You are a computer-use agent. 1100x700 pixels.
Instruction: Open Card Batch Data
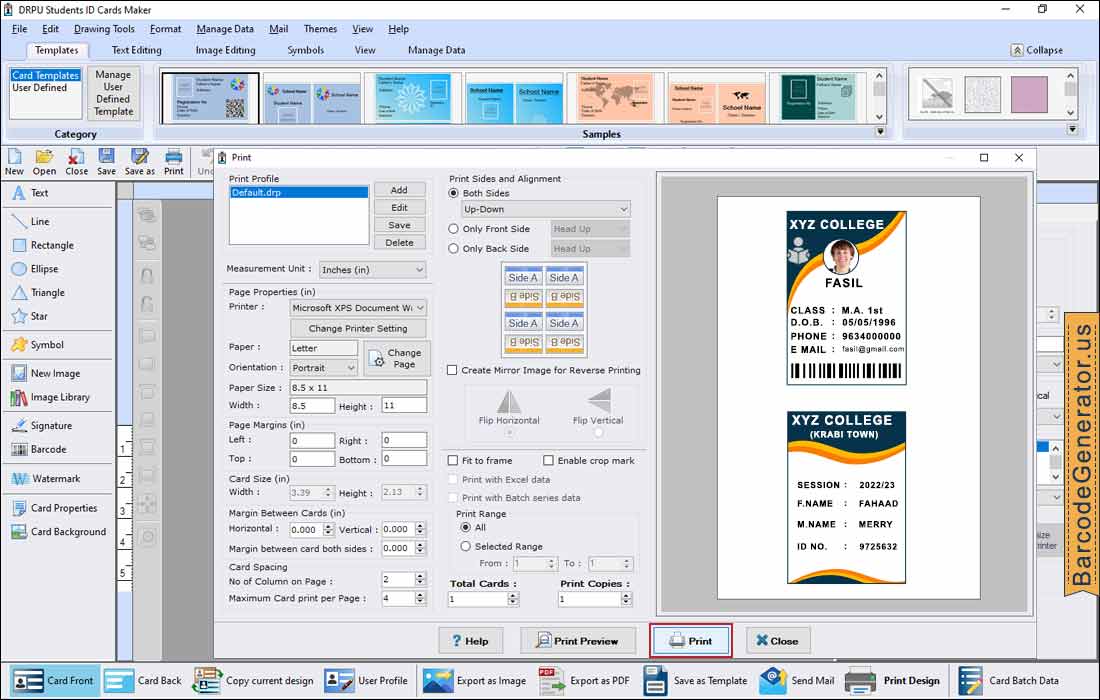pyautogui.click(x=1008, y=680)
